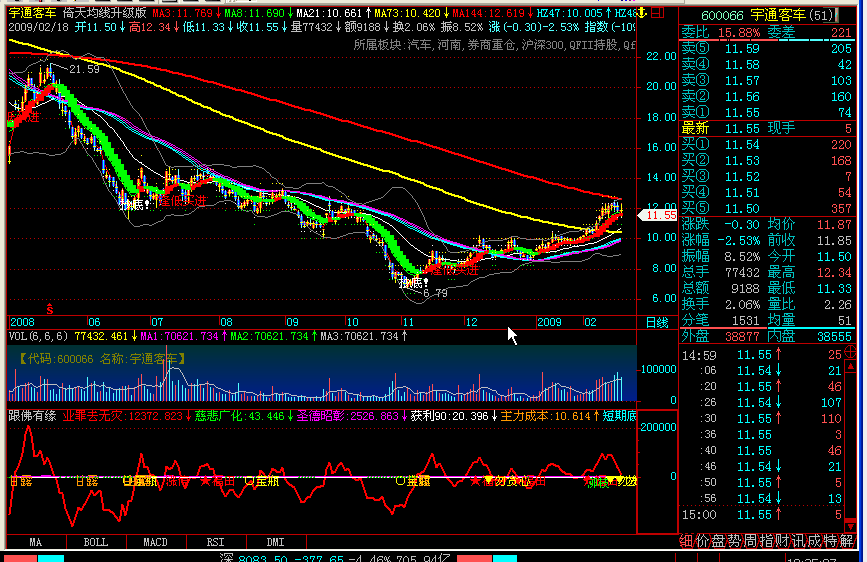This screenshot has width=867, height=562.
Task: Click the 委比 15.88% value
Action: (739, 33)
